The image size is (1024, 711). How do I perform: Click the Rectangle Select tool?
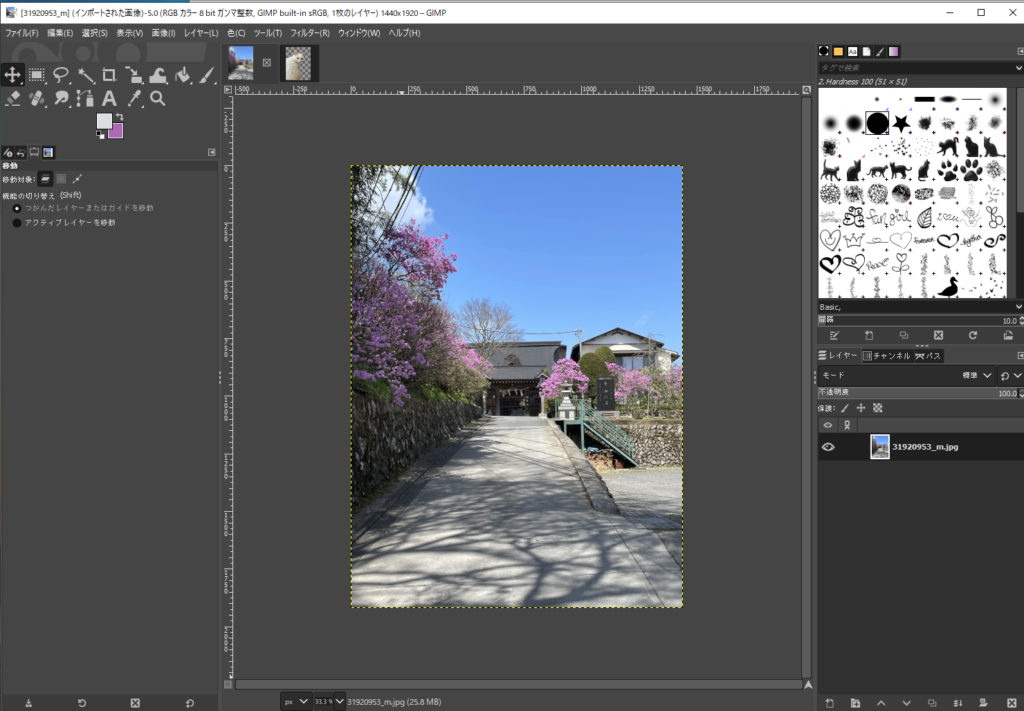[x=36, y=75]
